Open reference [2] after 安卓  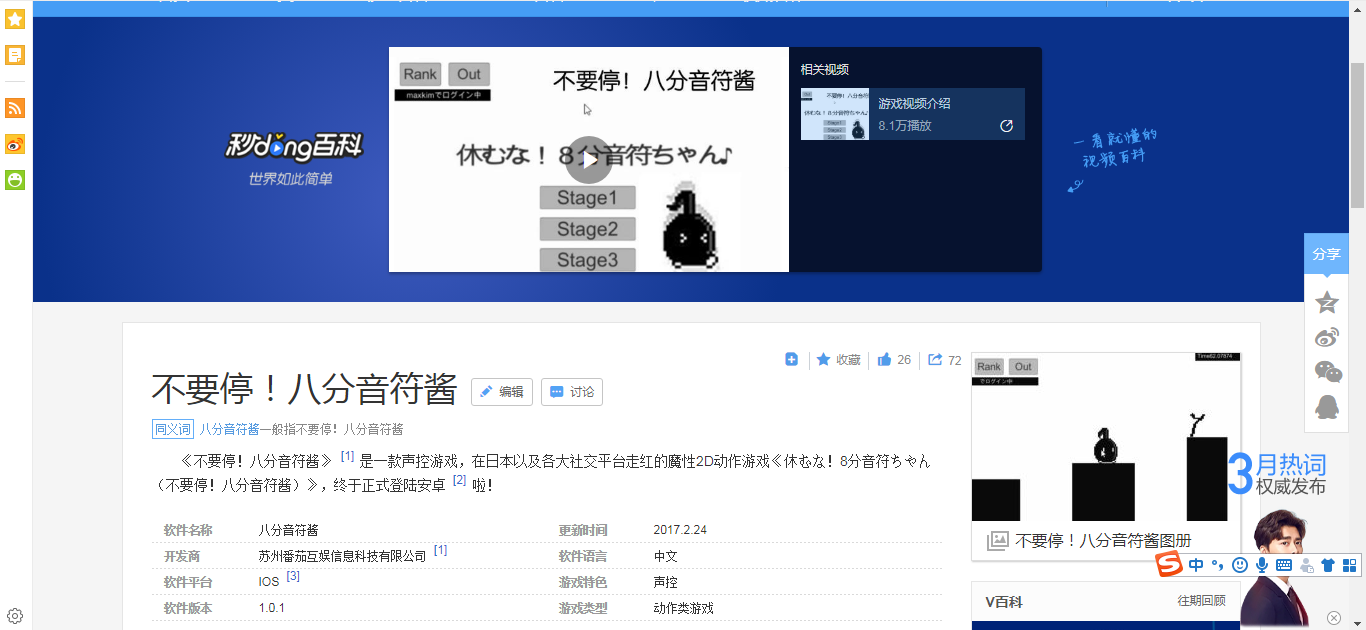tap(459, 481)
